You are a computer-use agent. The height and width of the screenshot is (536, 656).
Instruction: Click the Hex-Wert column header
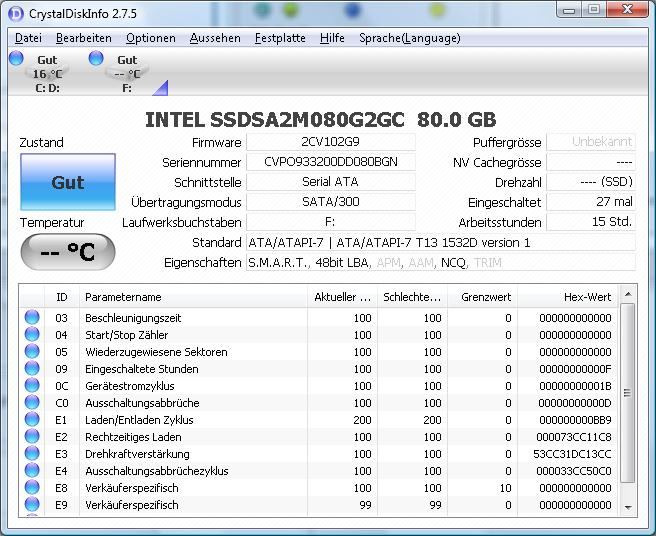pos(567,297)
